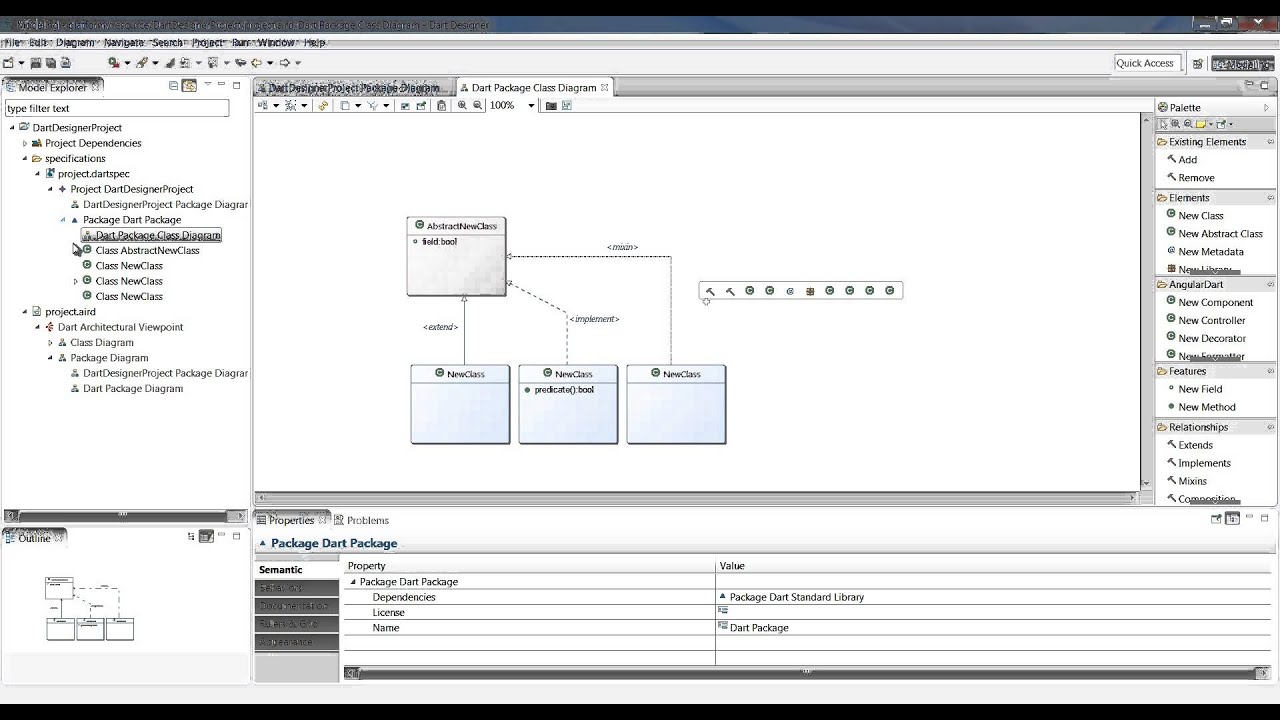Pick New Method in Features palette
1280x720 pixels.
[1200, 407]
